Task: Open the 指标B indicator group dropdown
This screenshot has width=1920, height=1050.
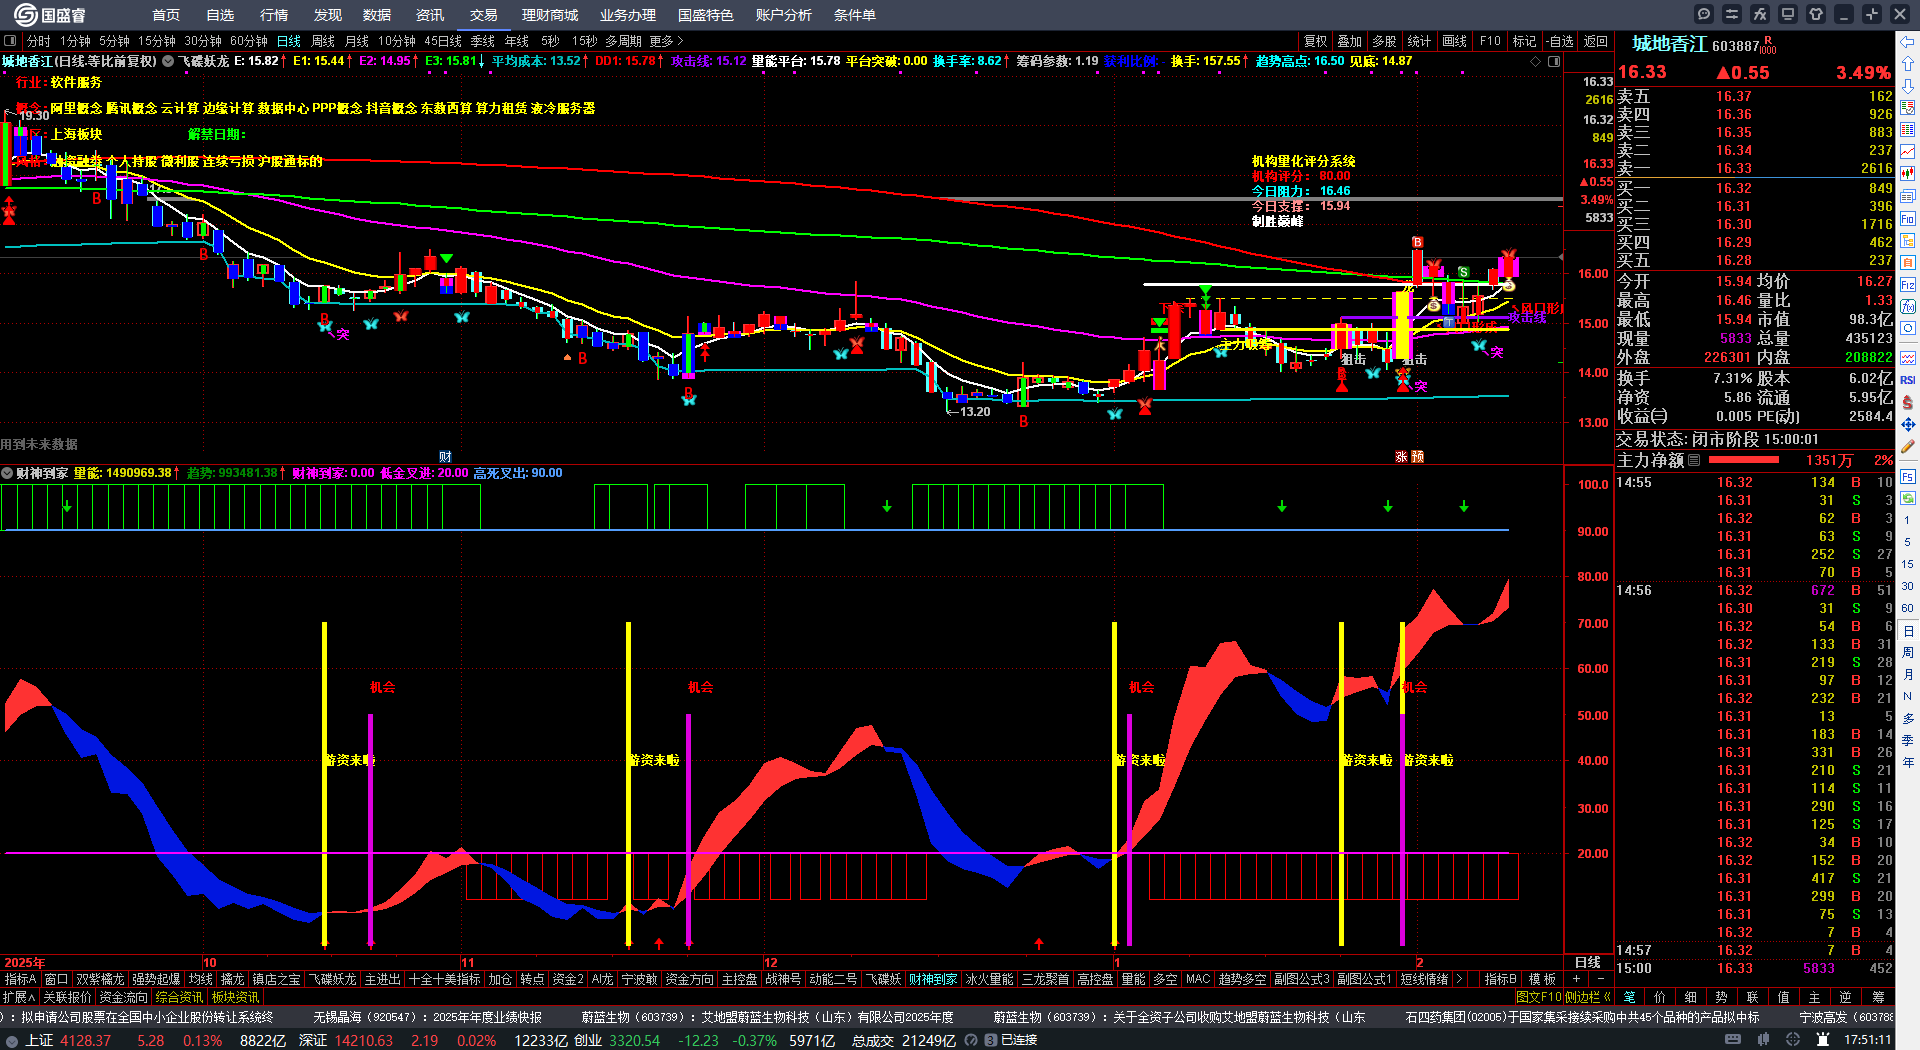Action: point(1500,979)
